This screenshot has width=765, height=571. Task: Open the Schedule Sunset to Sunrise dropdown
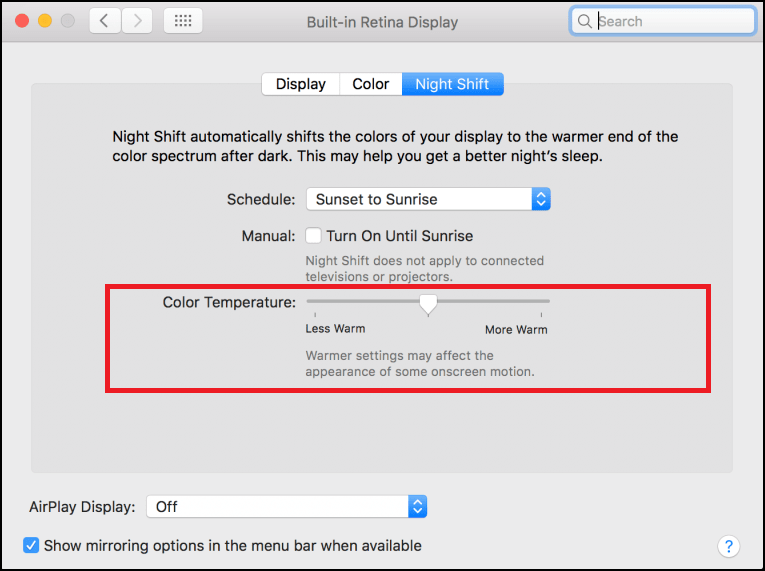pyautogui.click(x=428, y=199)
